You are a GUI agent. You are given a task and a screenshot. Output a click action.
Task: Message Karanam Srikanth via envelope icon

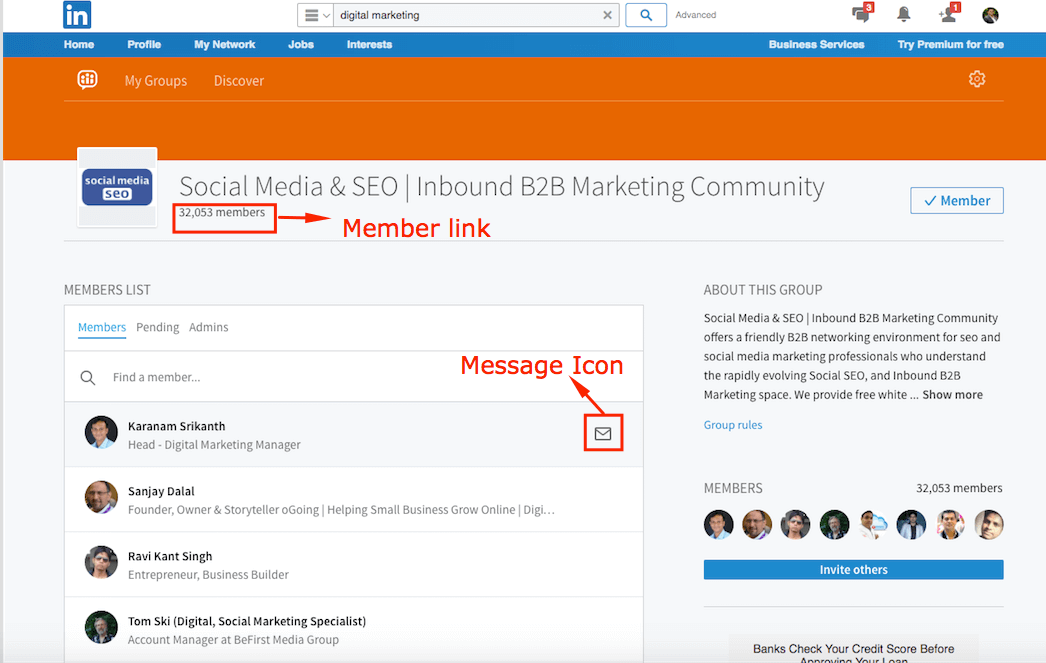tap(603, 434)
